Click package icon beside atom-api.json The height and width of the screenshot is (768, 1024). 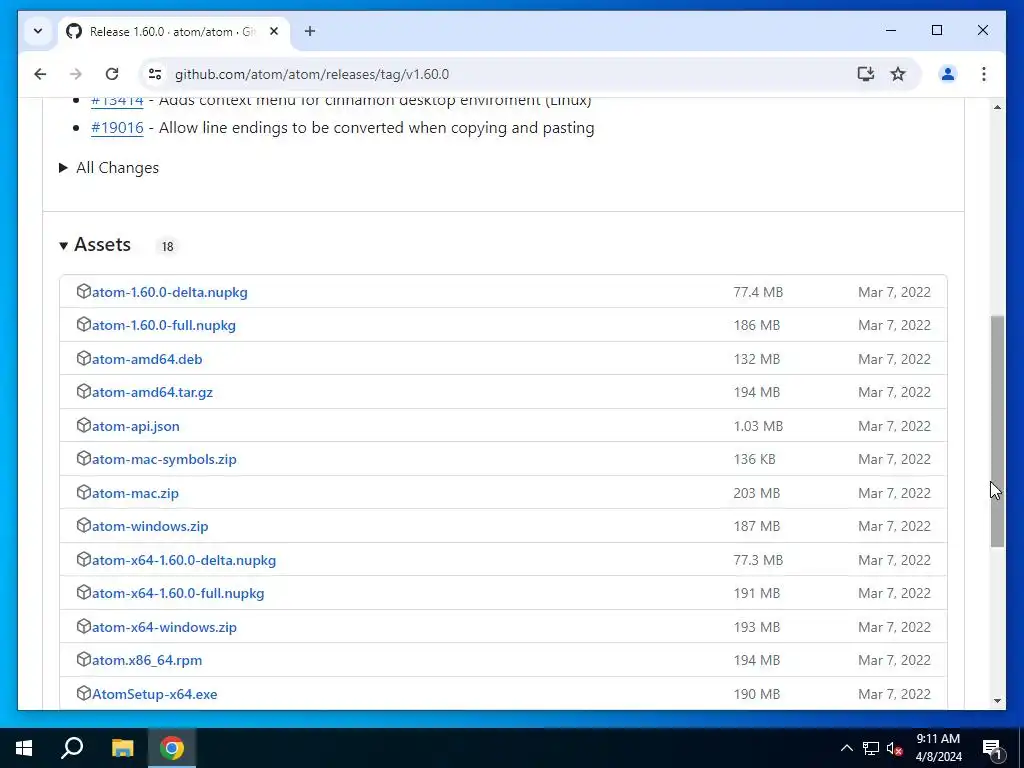(84, 425)
